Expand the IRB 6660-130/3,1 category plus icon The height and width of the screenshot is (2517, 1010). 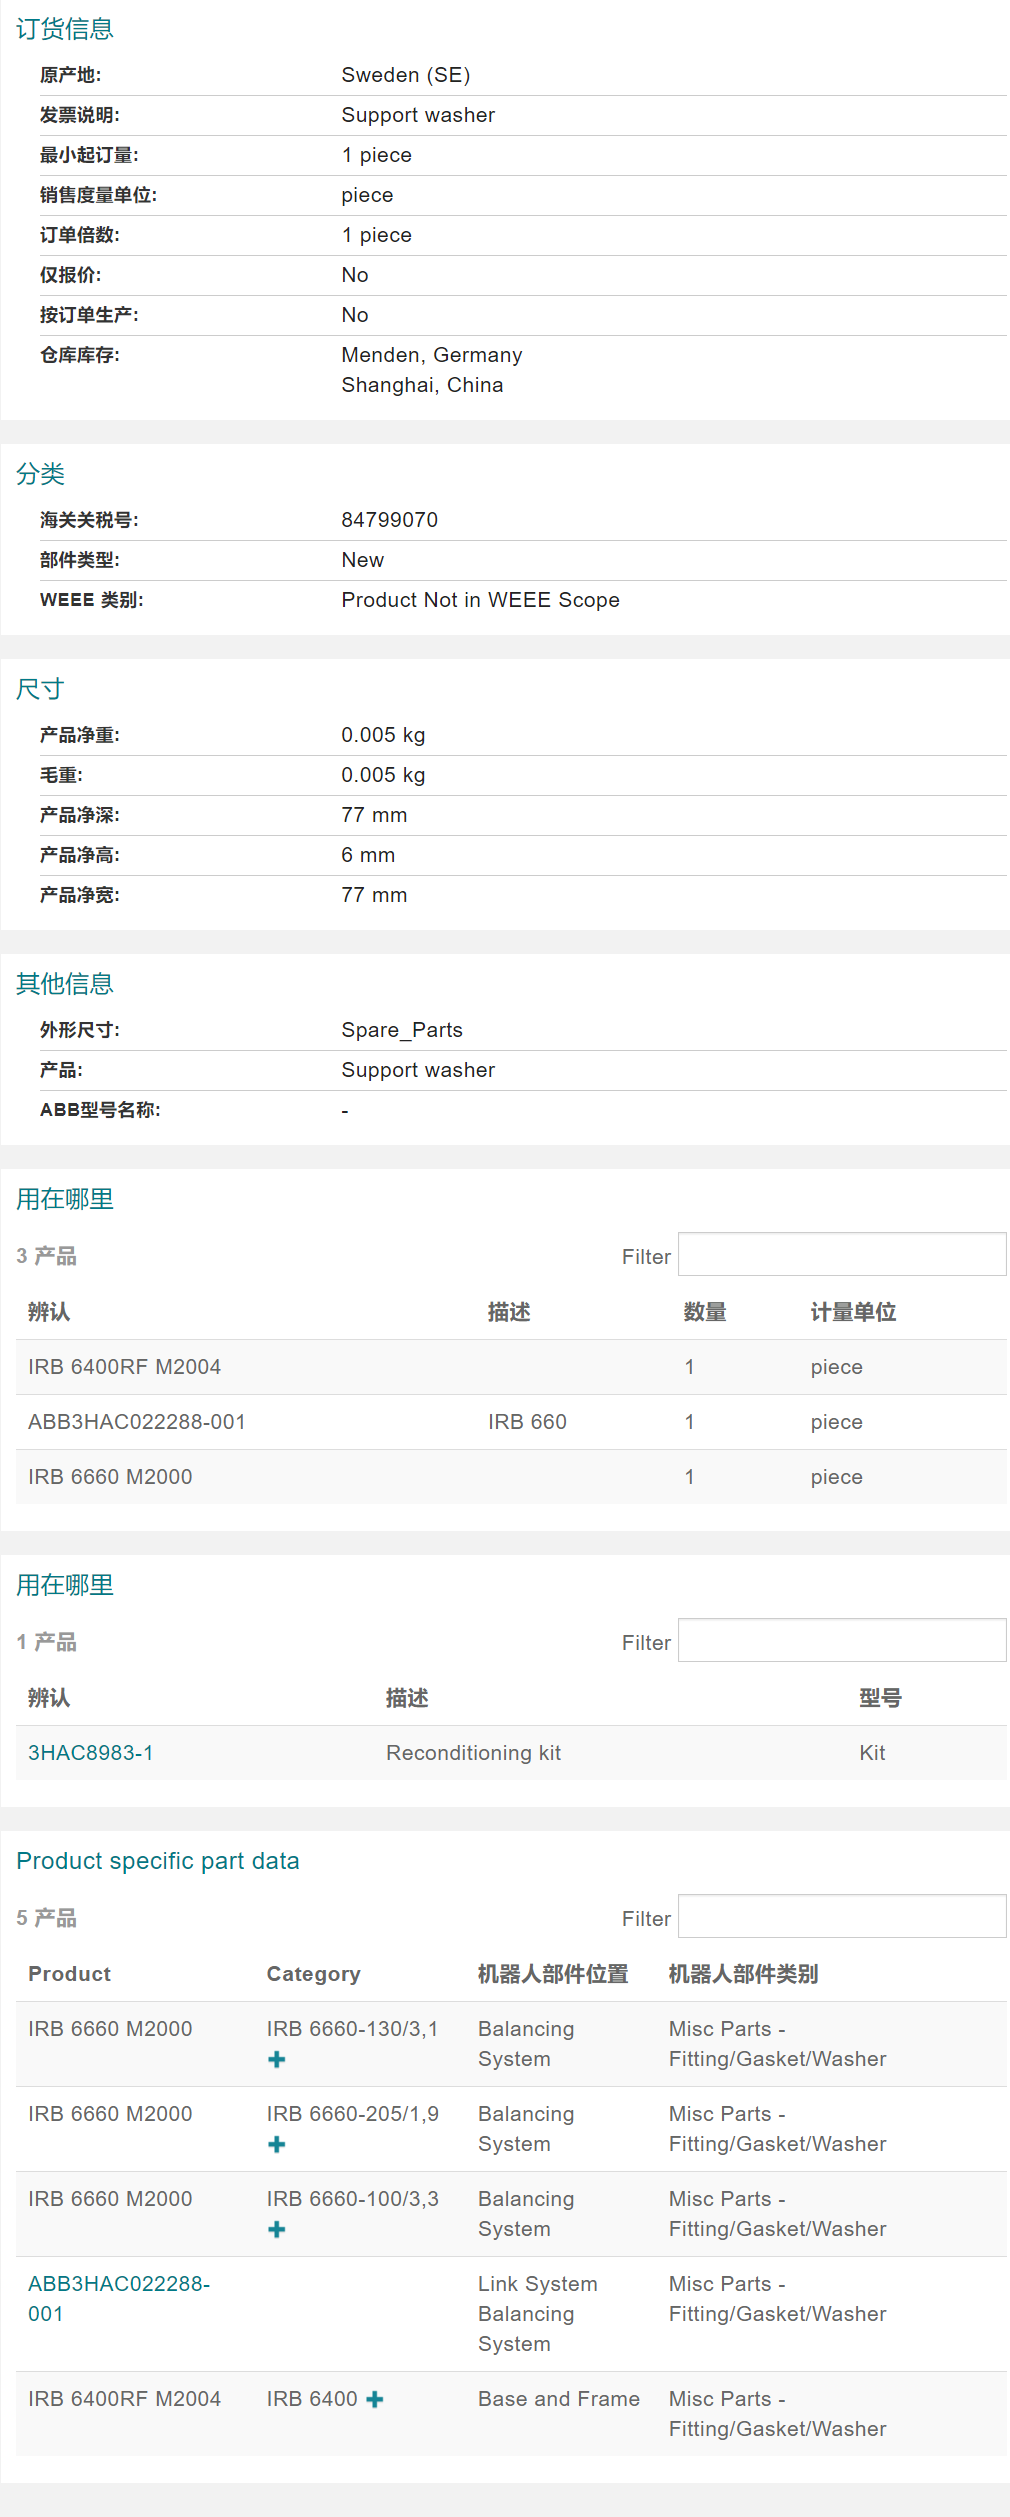click(277, 2059)
